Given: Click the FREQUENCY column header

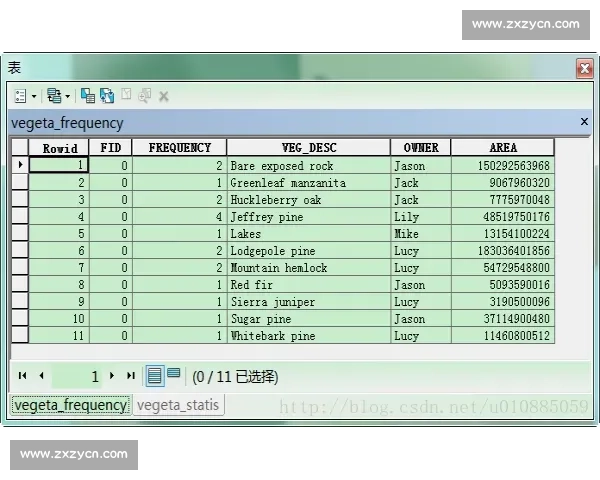Looking at the screenshot, I should (x=179, y=148).
